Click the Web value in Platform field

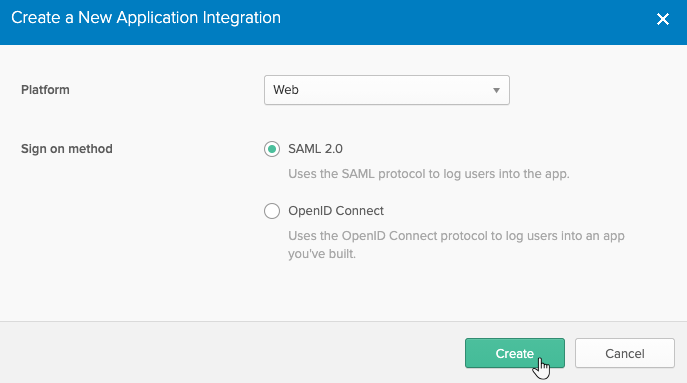(x=286, y=90)
